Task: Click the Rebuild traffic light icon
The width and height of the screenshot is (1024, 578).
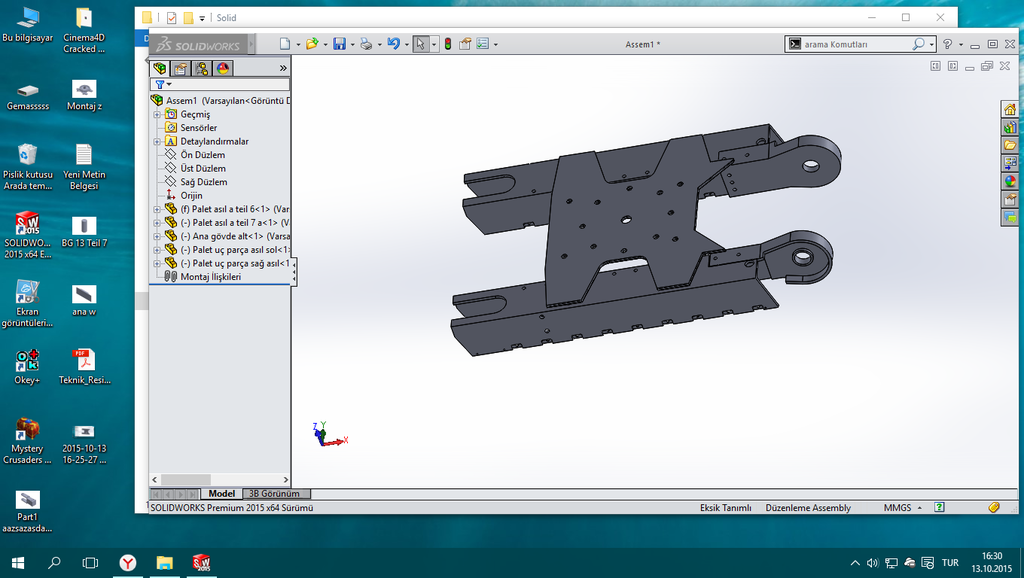Action: pyautogui.click(x=448, y=44)
